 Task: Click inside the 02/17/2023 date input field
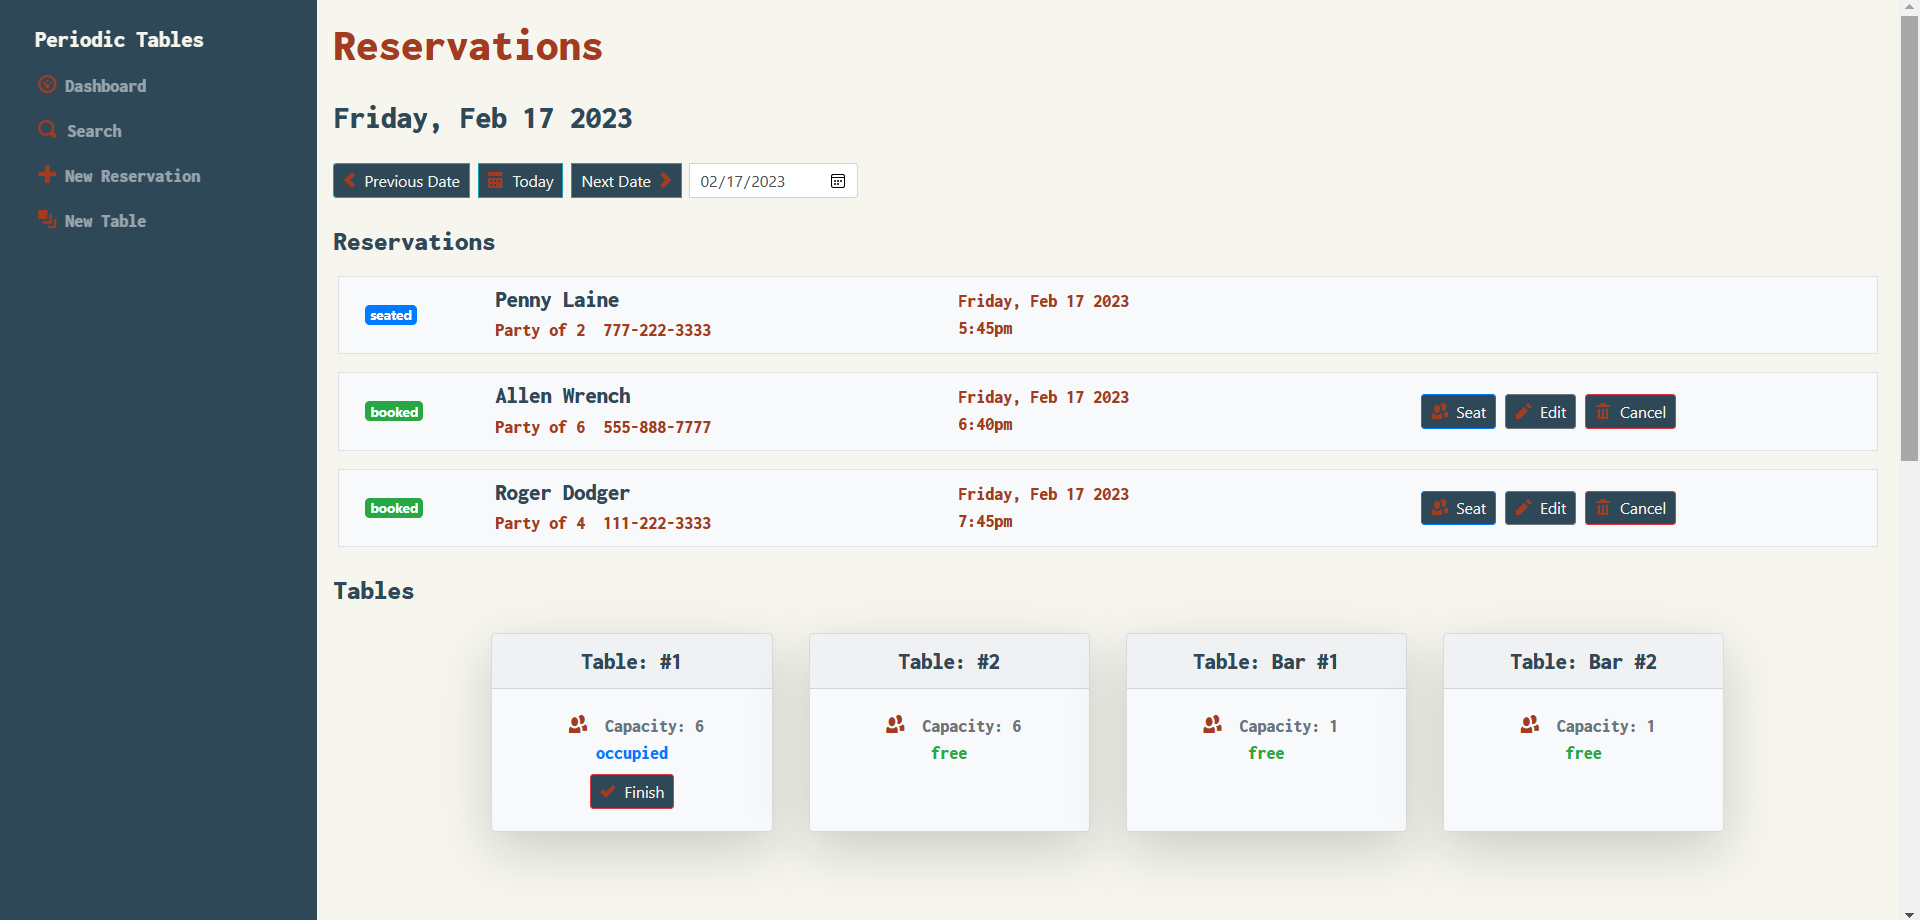755,180
